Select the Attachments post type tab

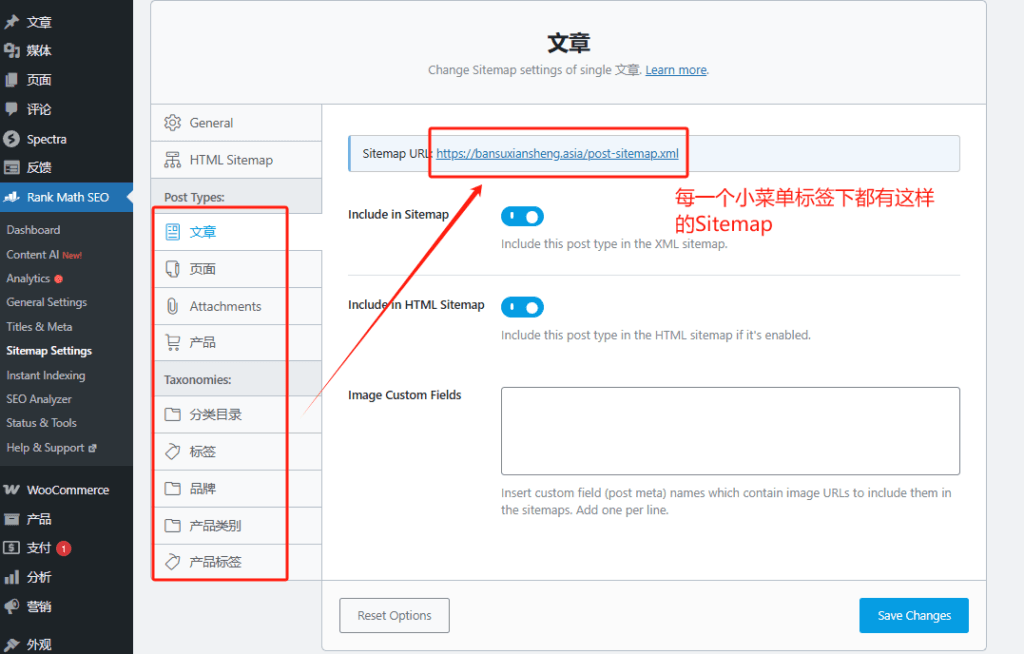[x=236, y=306]
